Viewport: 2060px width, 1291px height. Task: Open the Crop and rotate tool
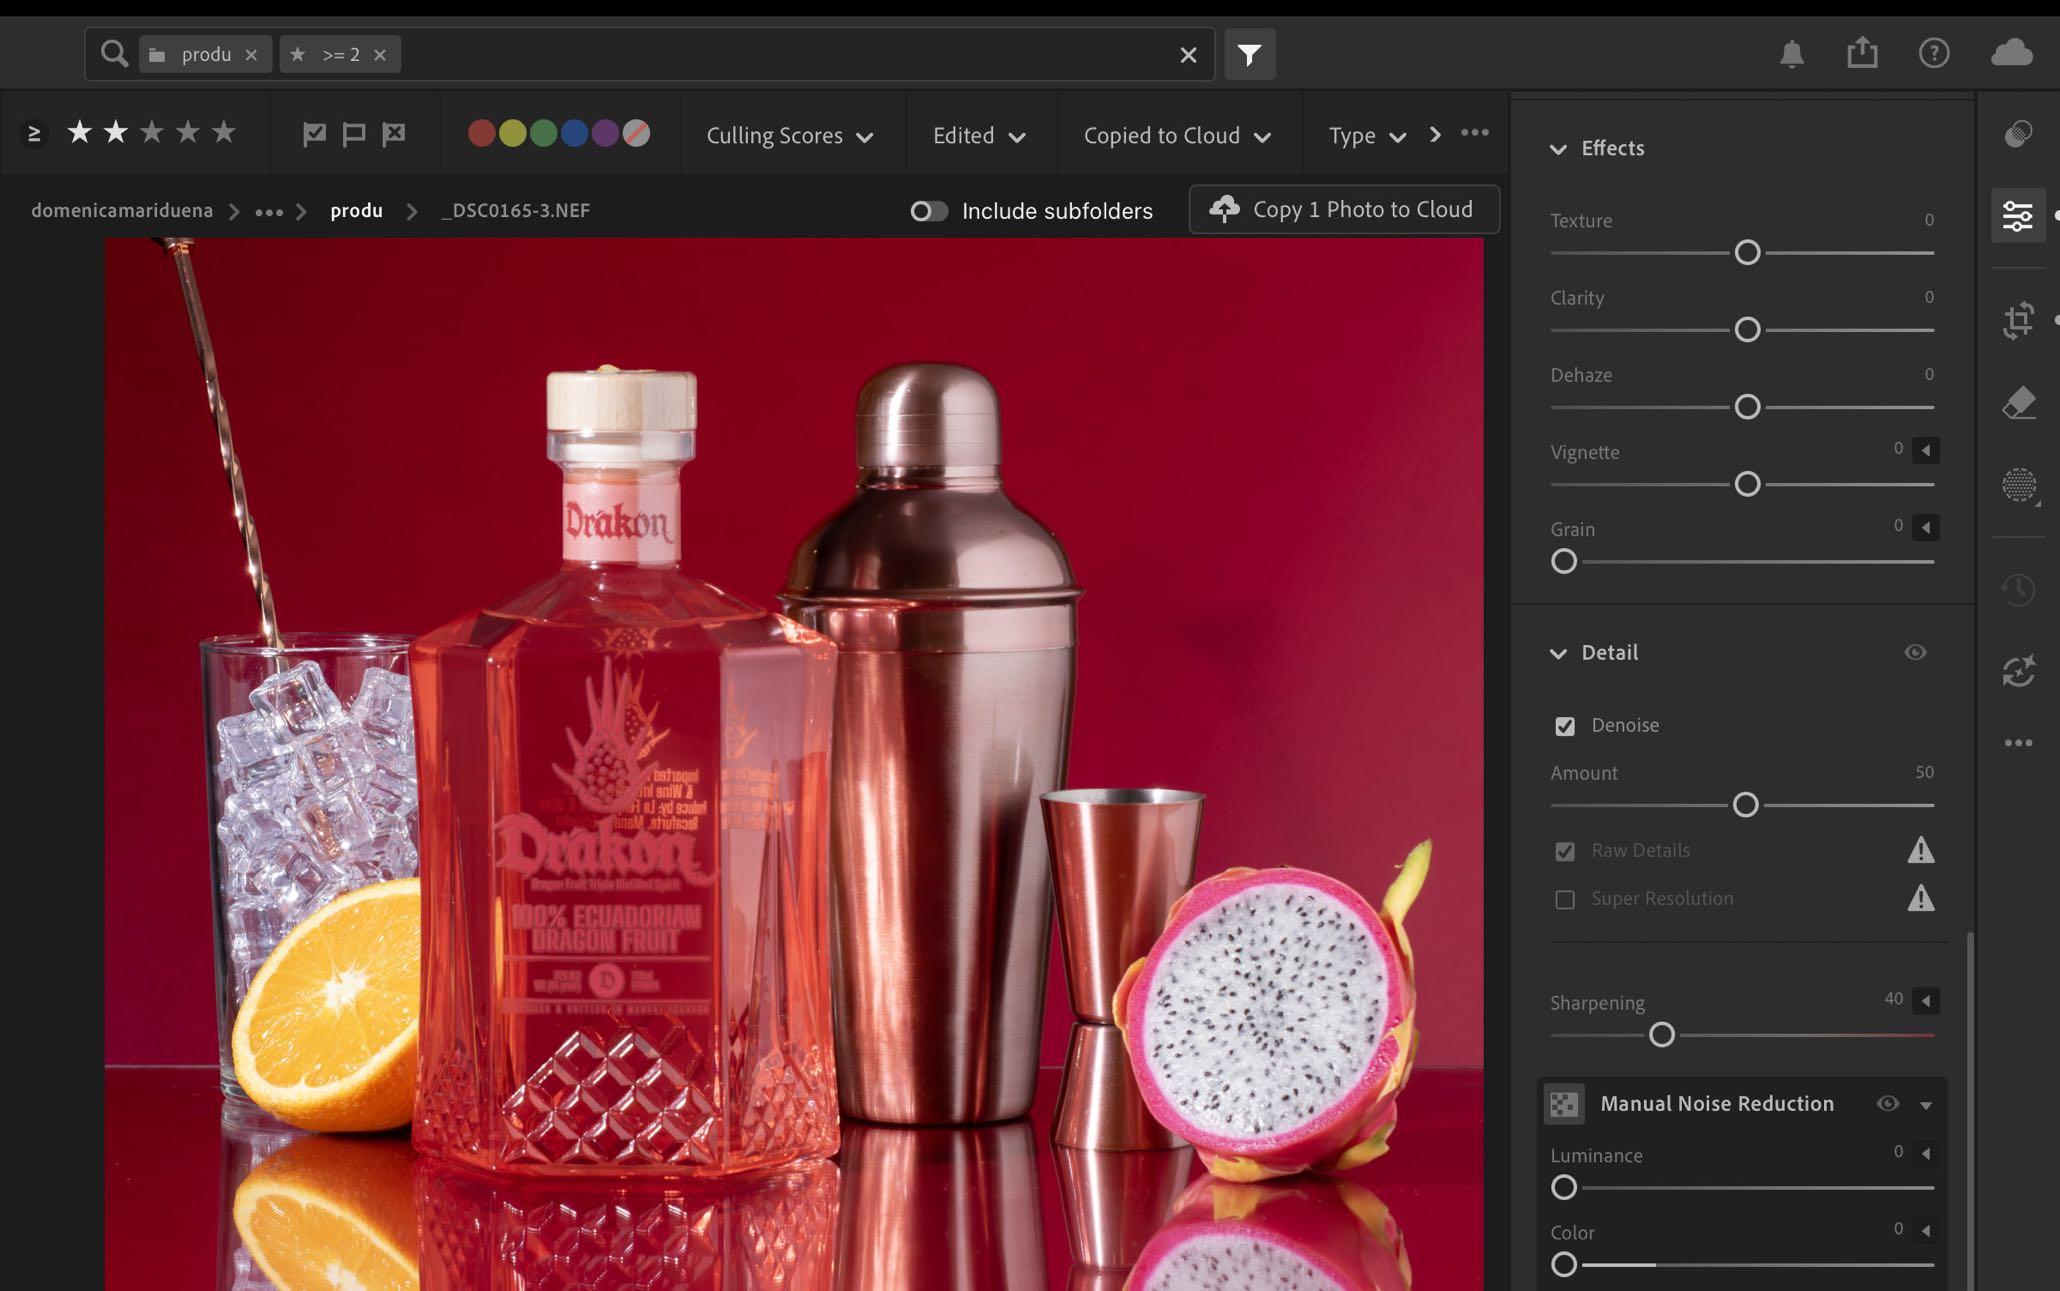(x=2018, y=320)
